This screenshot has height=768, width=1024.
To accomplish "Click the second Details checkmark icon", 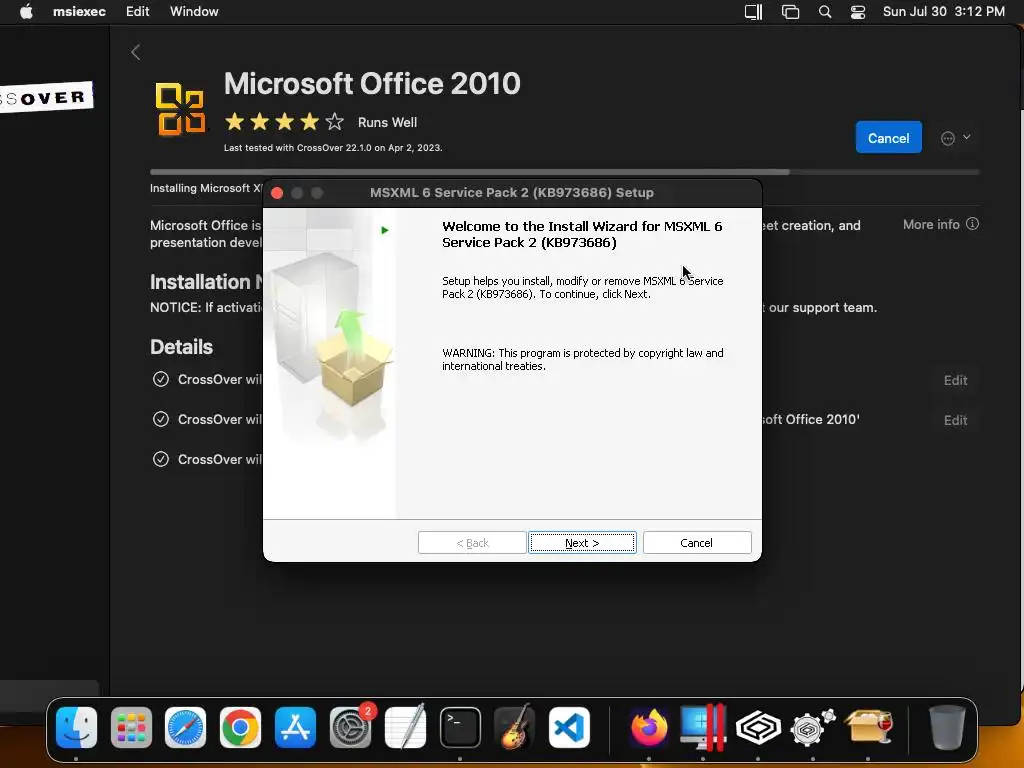I will (161, 419).
